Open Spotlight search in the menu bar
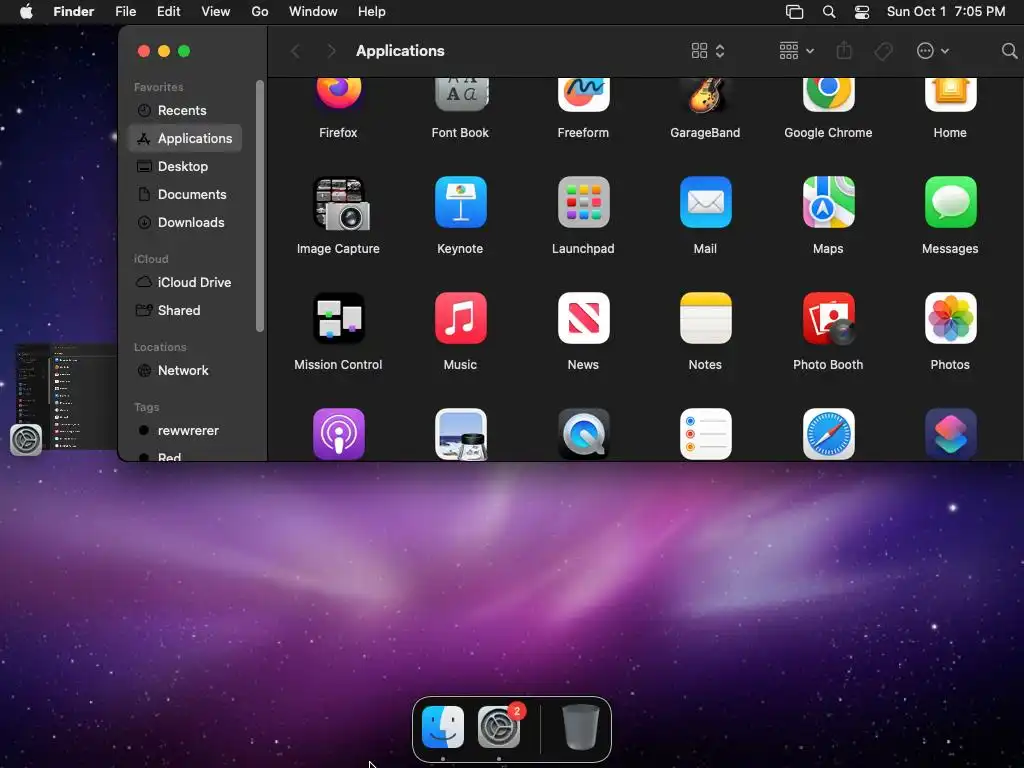The height and width of the screenshot is (768, 1024). [829, 12]
